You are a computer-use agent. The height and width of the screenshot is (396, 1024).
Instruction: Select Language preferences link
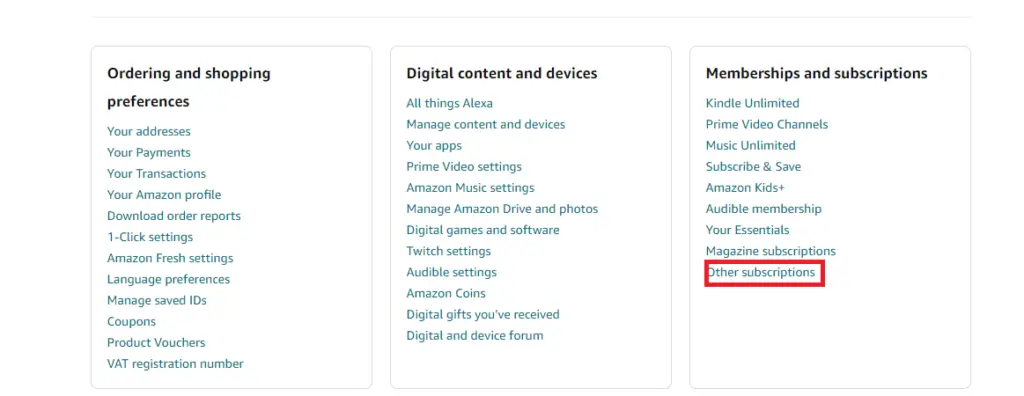(168, 279)
